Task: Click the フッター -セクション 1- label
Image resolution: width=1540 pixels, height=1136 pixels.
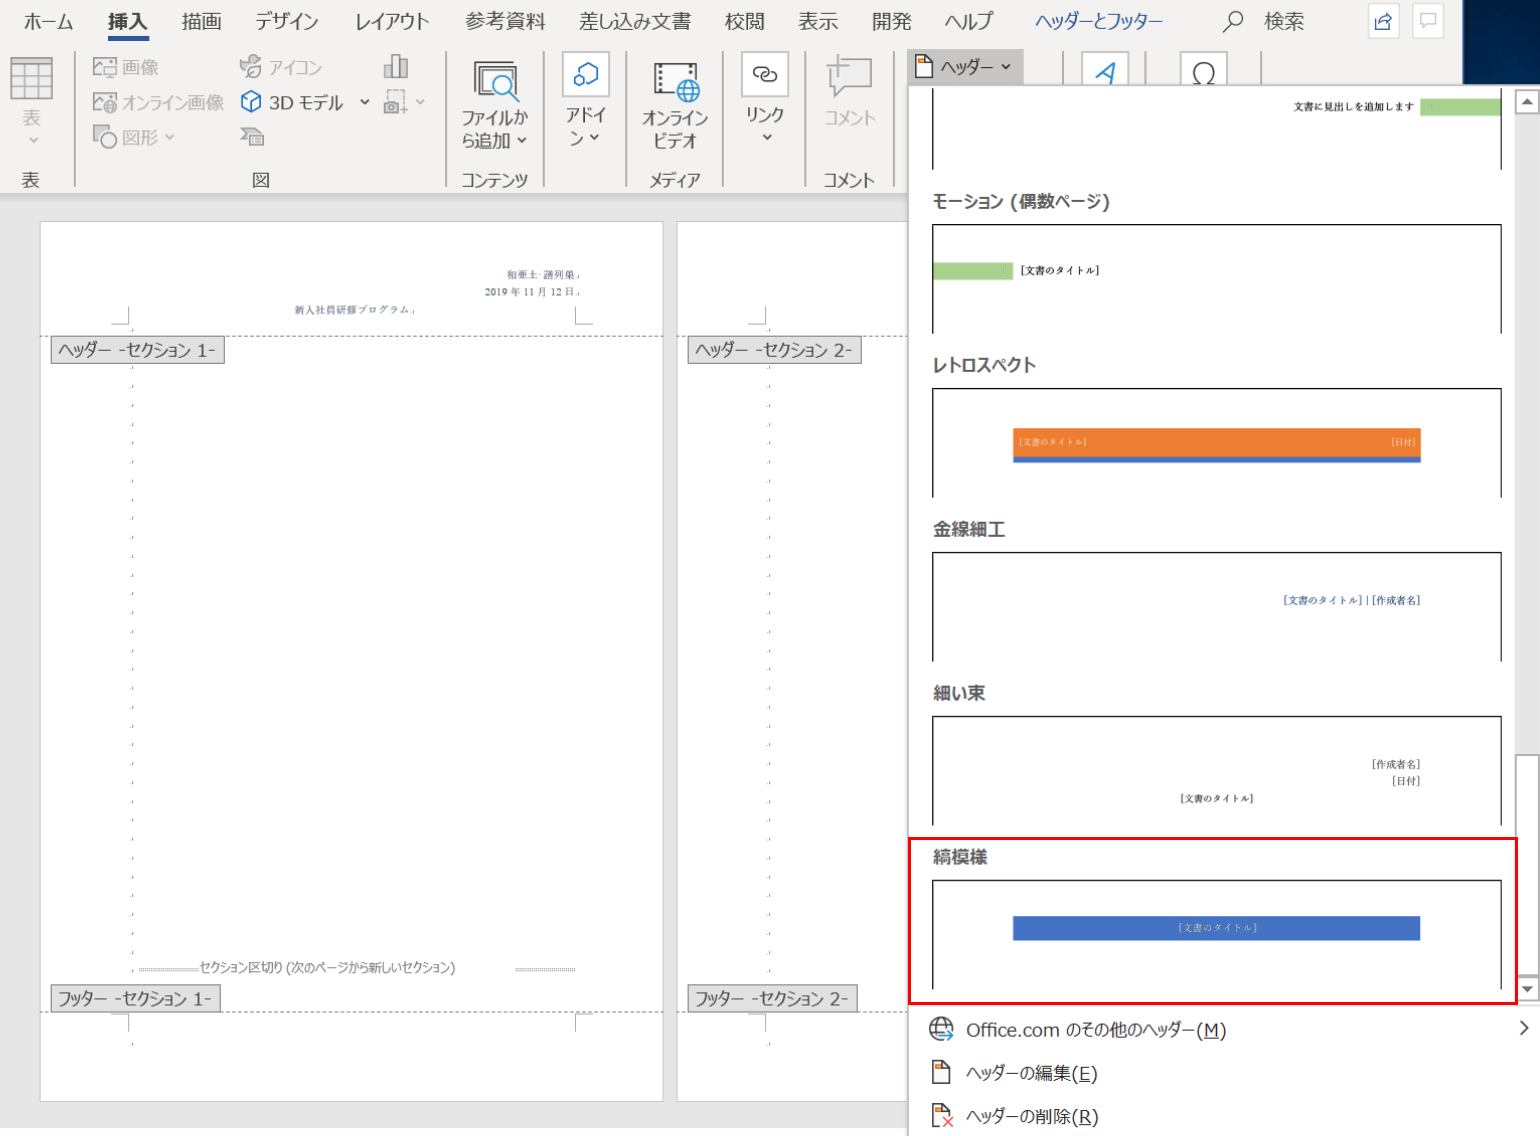Action: [x=135, y=998]
